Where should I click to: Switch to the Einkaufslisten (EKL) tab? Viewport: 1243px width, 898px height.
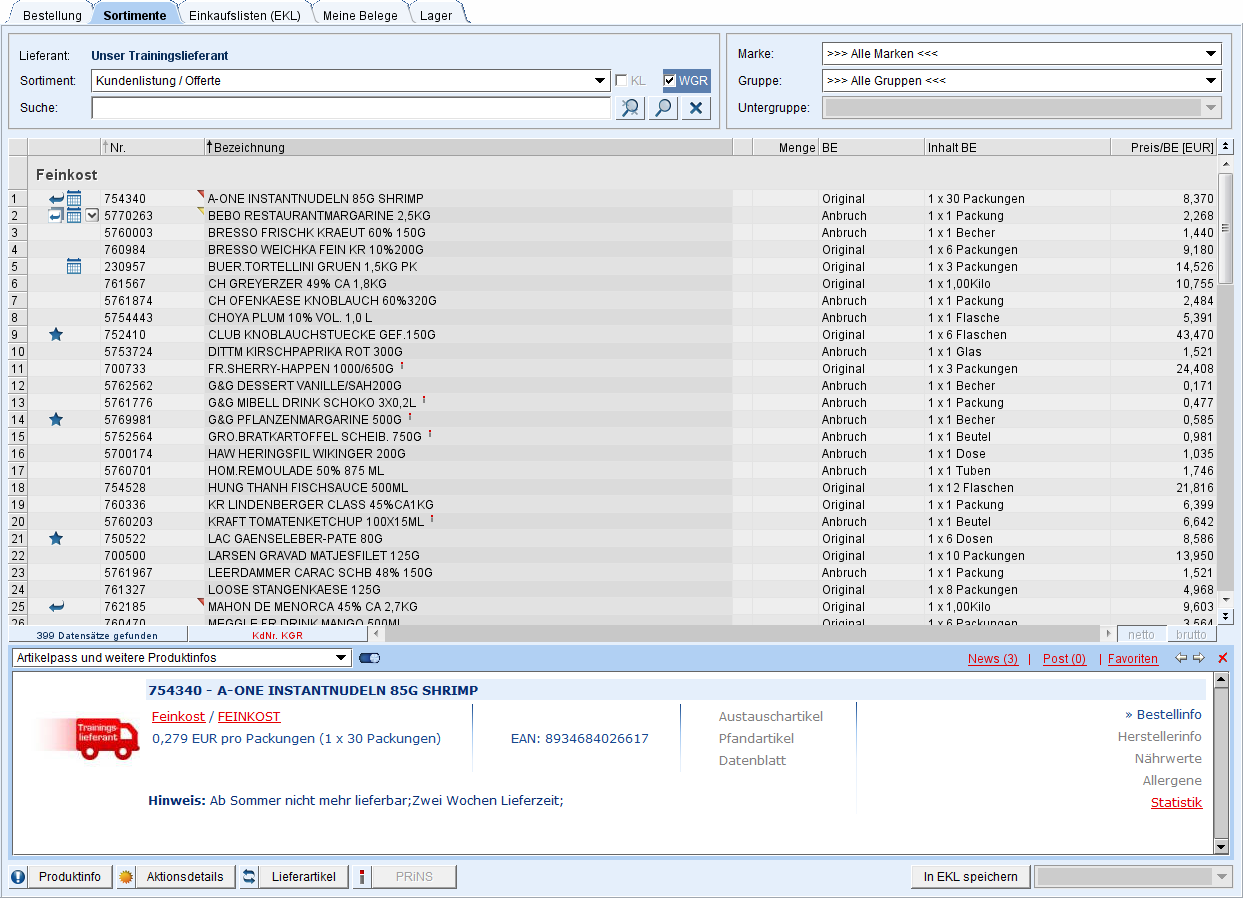click(244, 15)
